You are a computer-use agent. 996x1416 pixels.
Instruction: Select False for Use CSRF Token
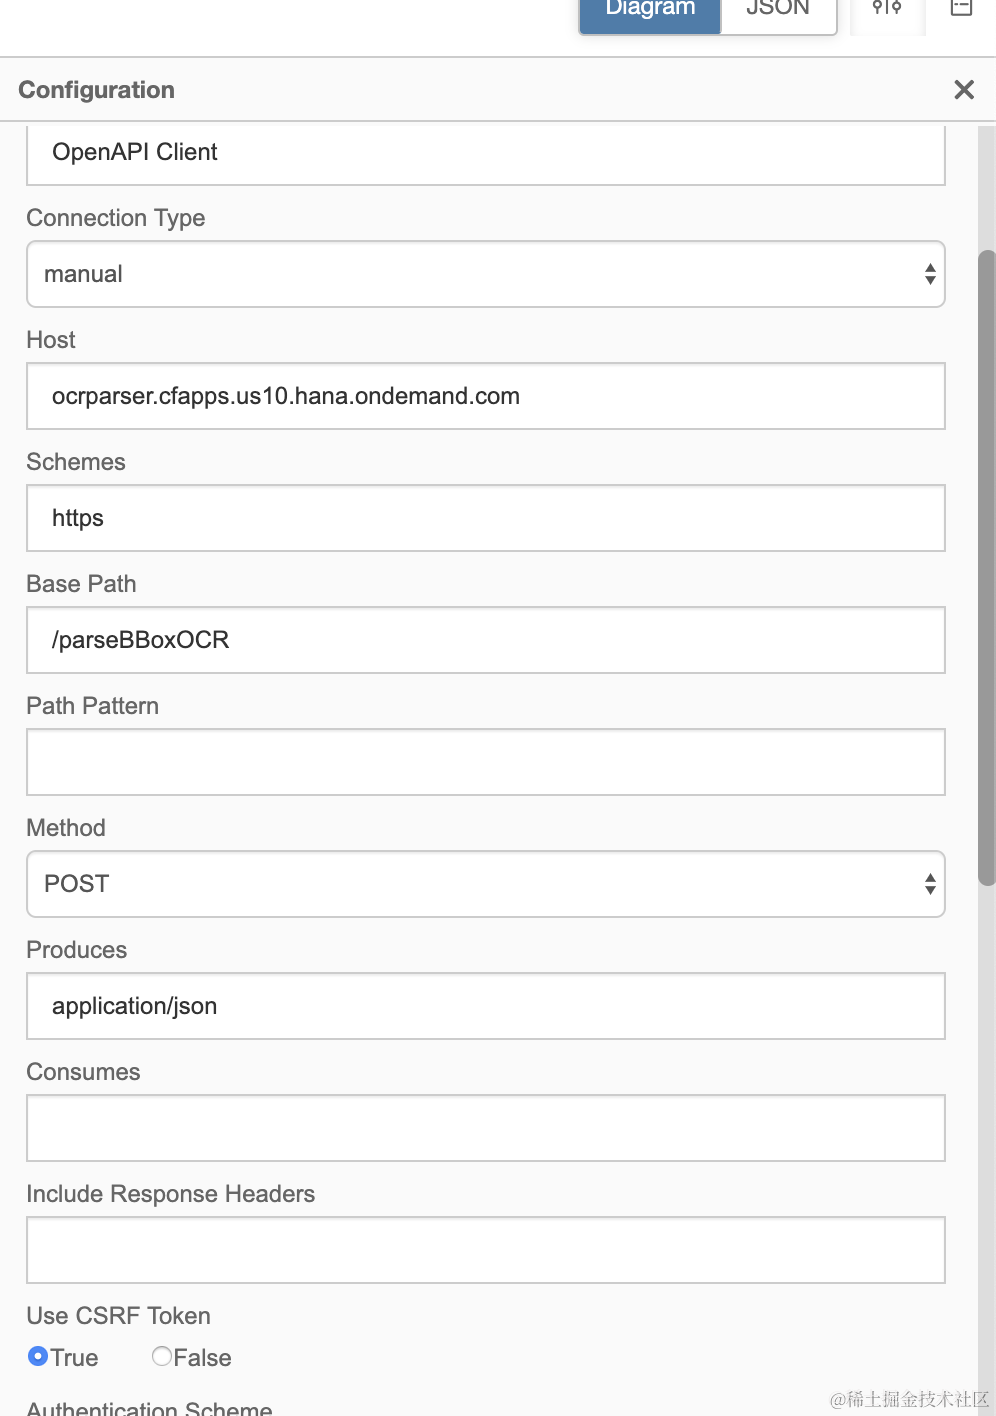pyautogui.click(x=162, y=1356)
